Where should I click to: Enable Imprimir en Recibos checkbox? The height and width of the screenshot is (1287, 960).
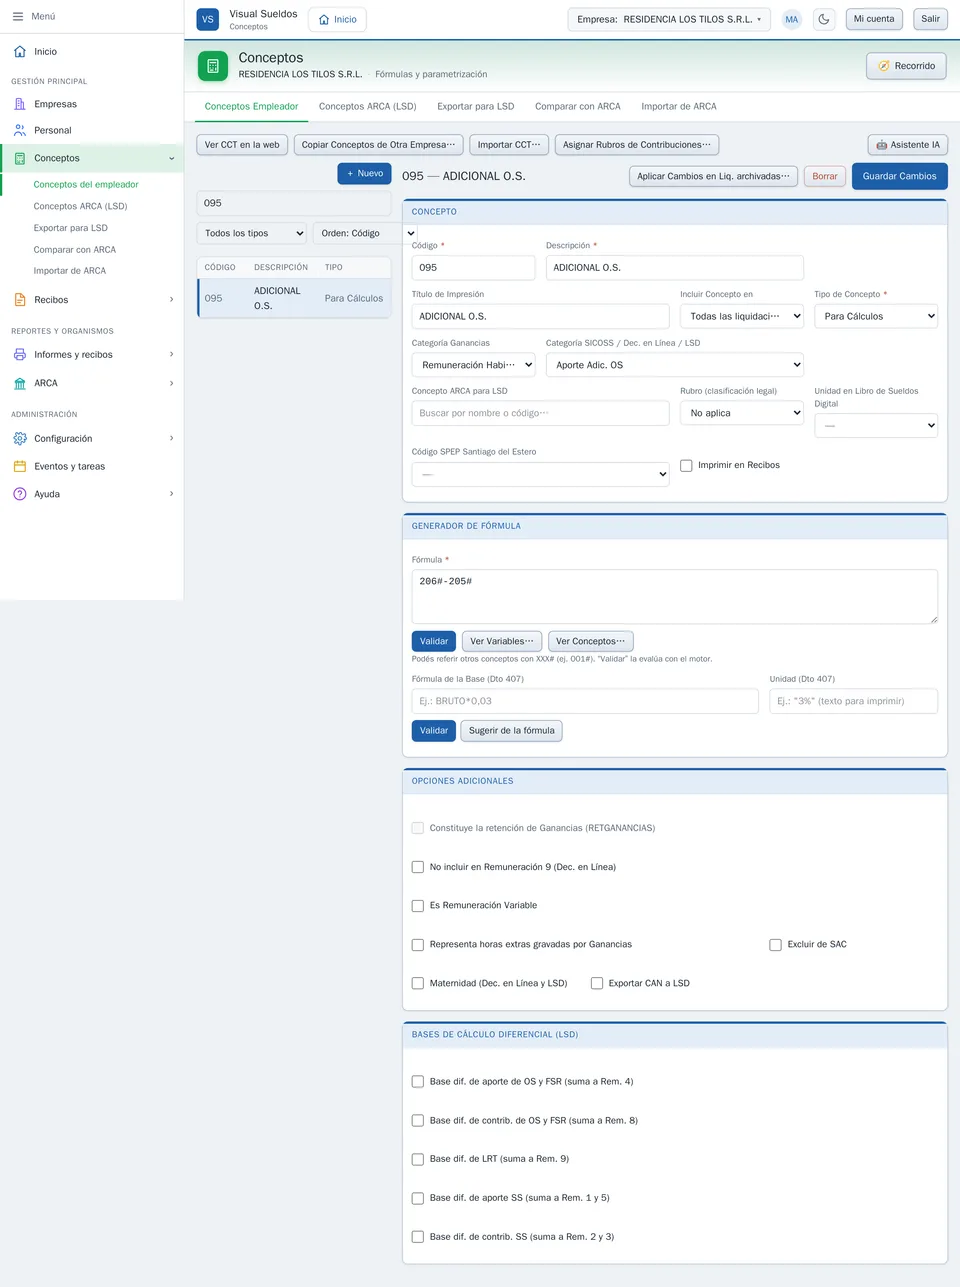pos(686,465)
